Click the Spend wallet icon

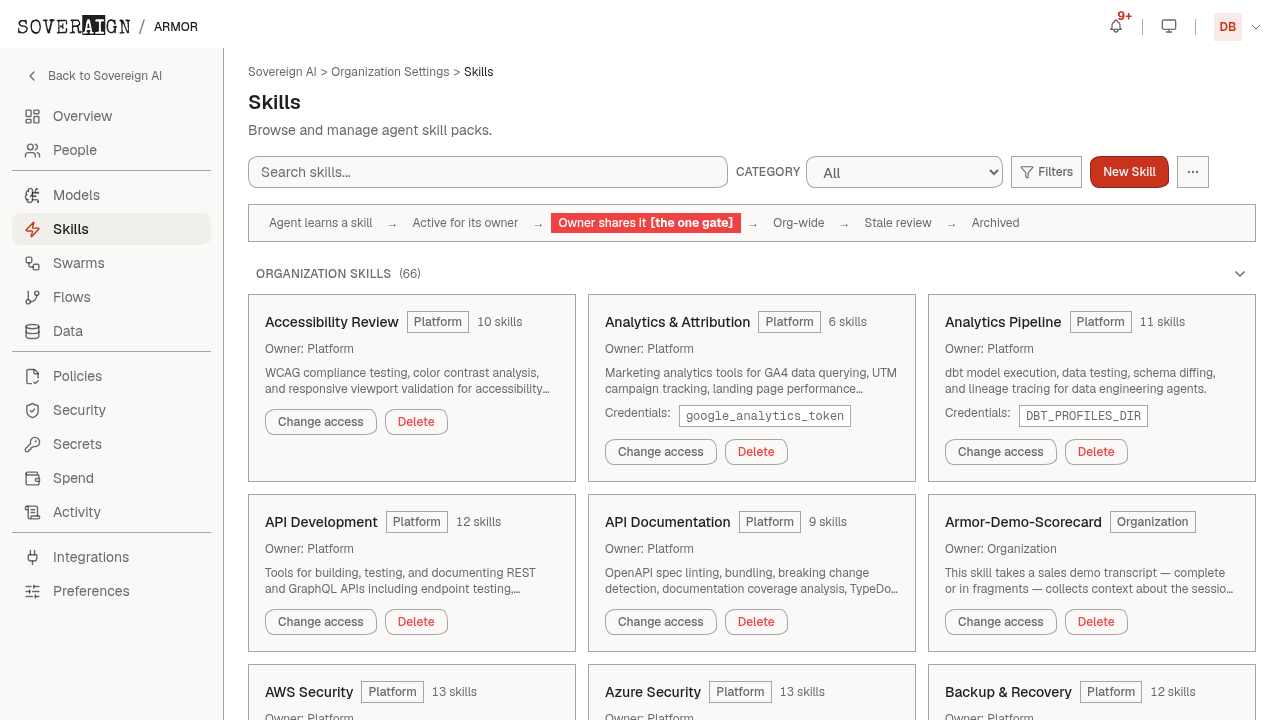pos(33,478)
